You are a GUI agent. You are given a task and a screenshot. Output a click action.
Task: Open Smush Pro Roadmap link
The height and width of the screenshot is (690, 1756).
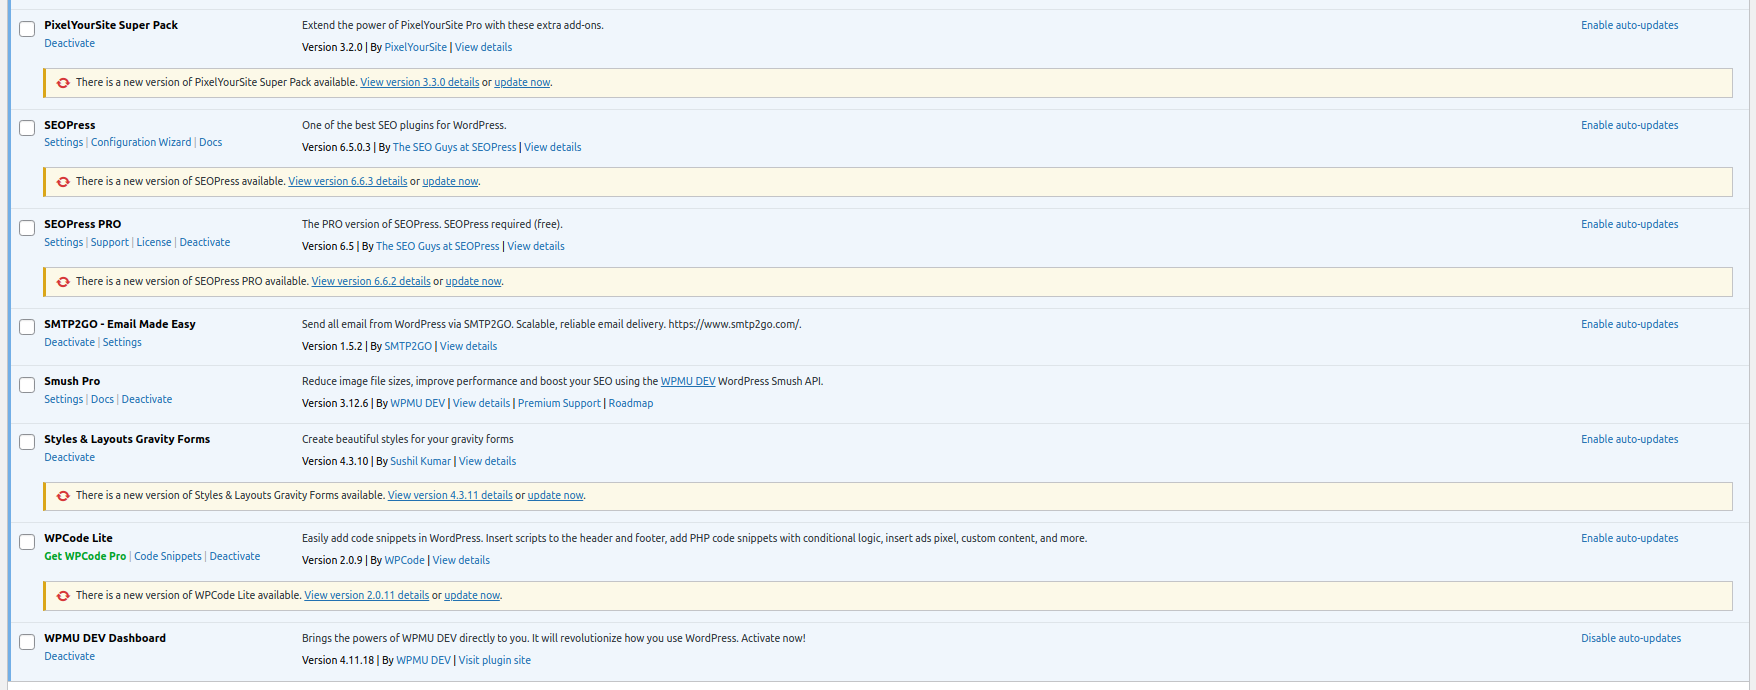(x=630, y=403)
